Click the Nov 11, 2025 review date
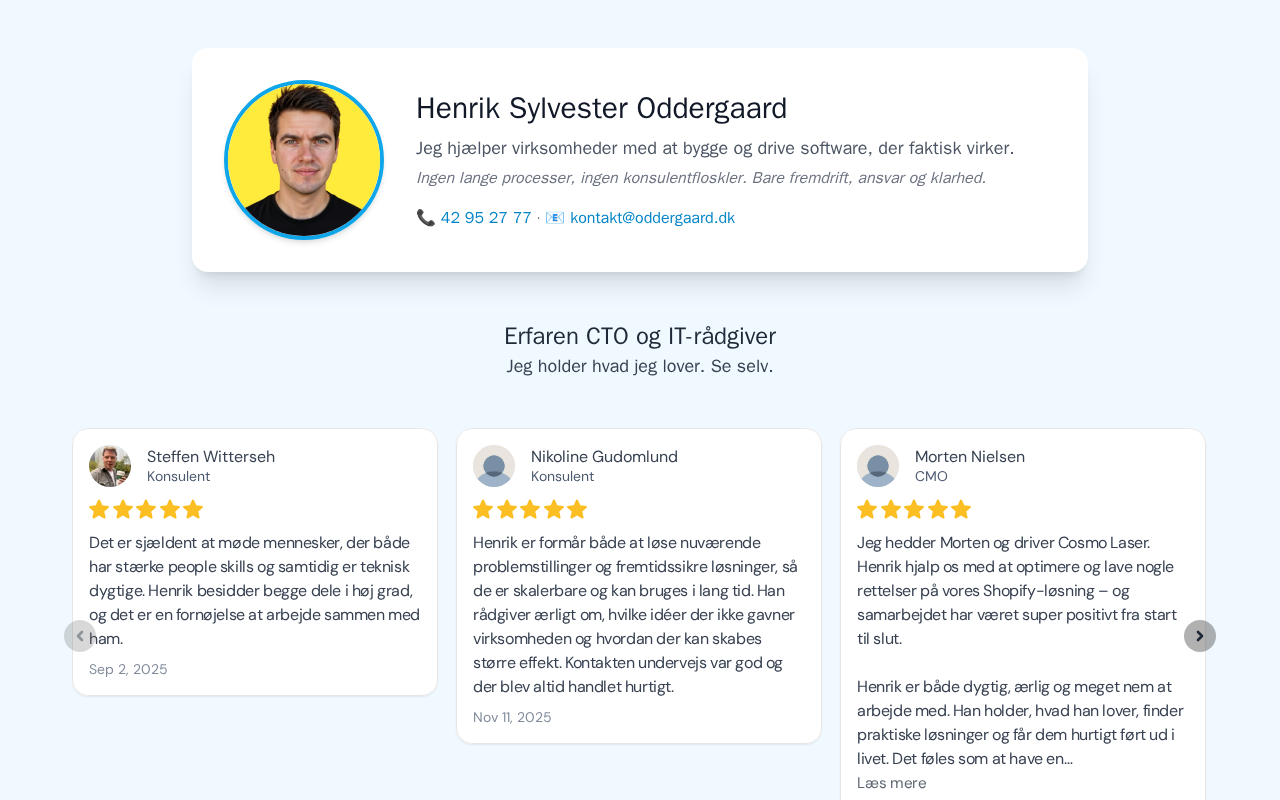The height and width of the screenshot is (800, 1280). coord(512,718)
